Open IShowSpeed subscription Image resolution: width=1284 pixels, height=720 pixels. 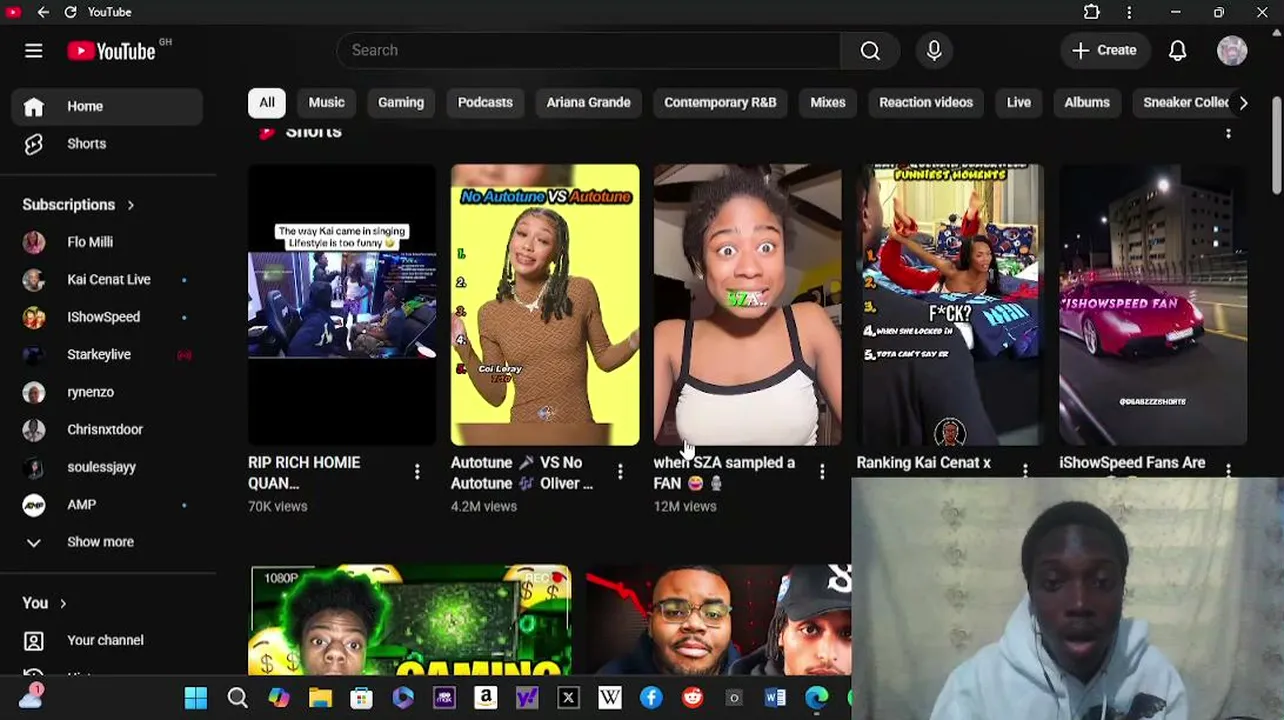point(107,317)
